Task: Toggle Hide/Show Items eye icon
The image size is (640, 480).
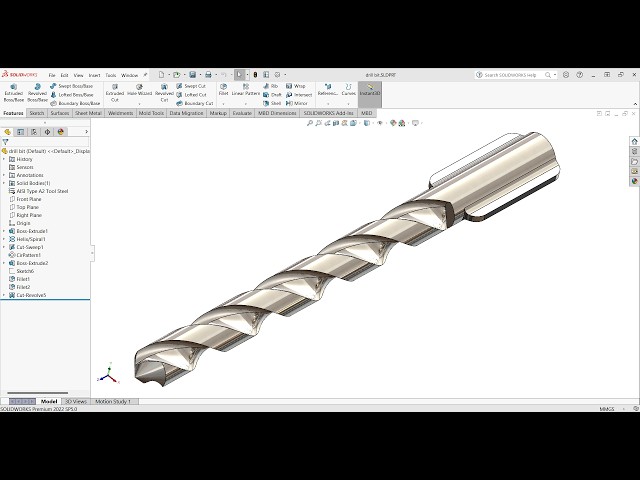Action: 380,123
